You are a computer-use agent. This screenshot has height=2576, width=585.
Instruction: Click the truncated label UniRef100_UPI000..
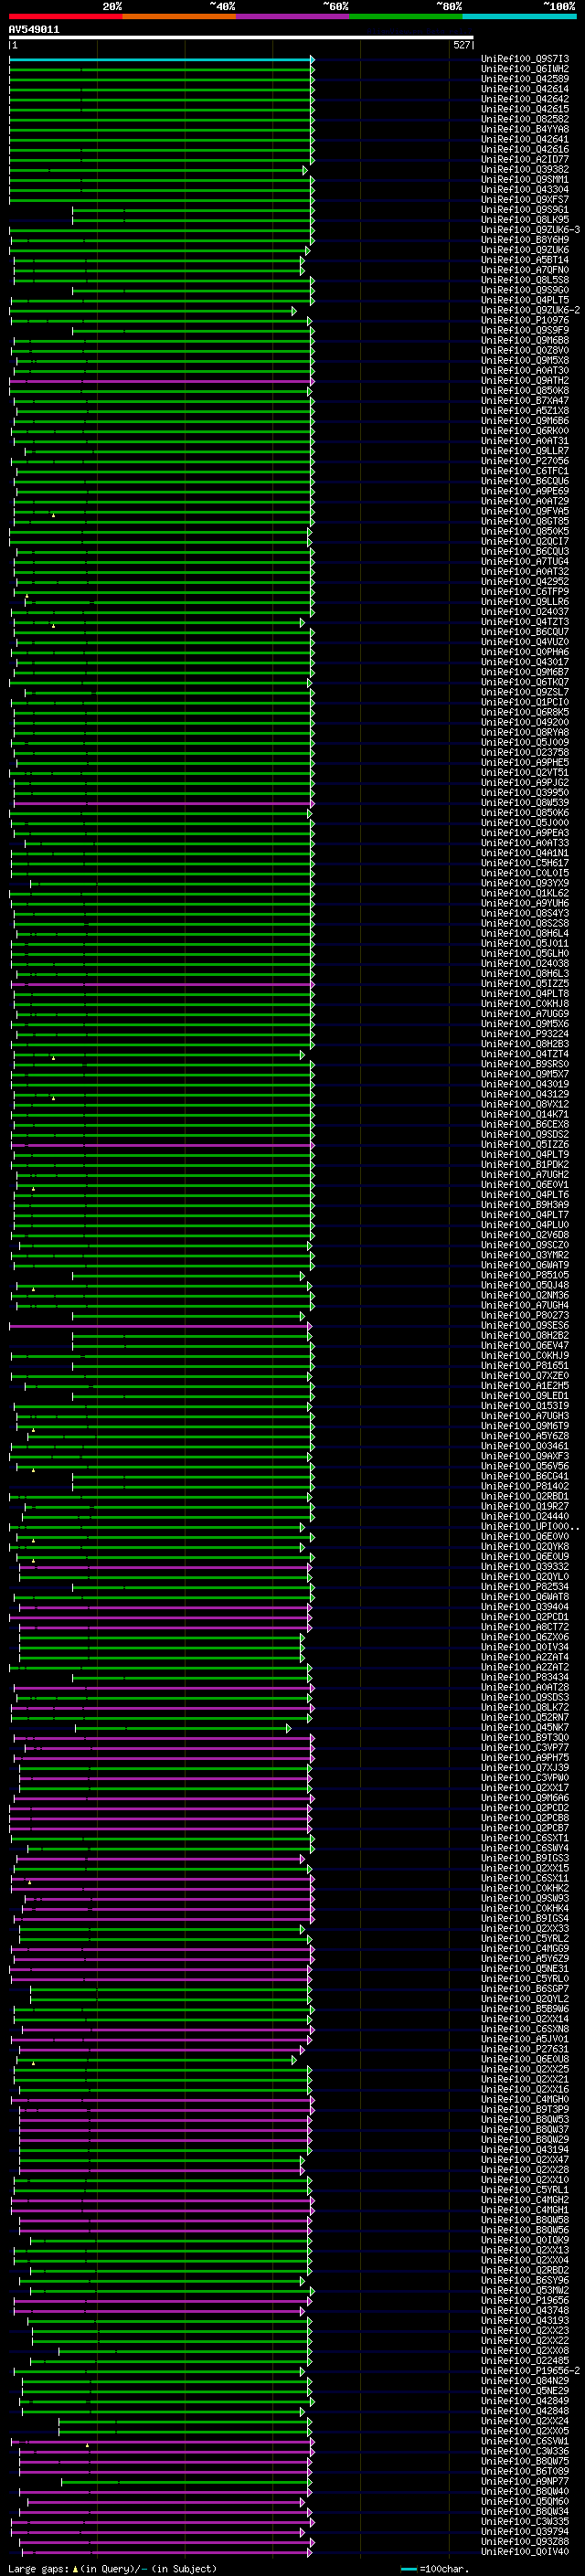point(530,1526)
